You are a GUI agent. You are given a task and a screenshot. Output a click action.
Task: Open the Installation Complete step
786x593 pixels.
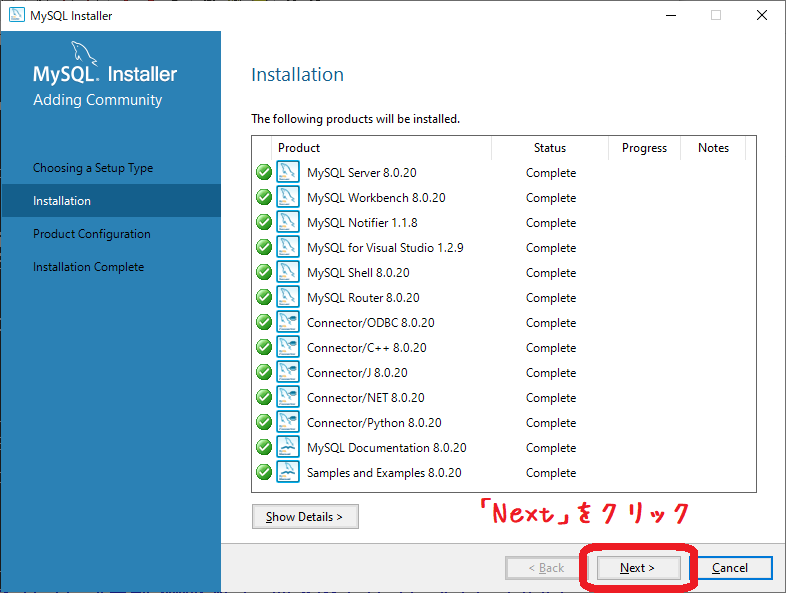point(89,267)
